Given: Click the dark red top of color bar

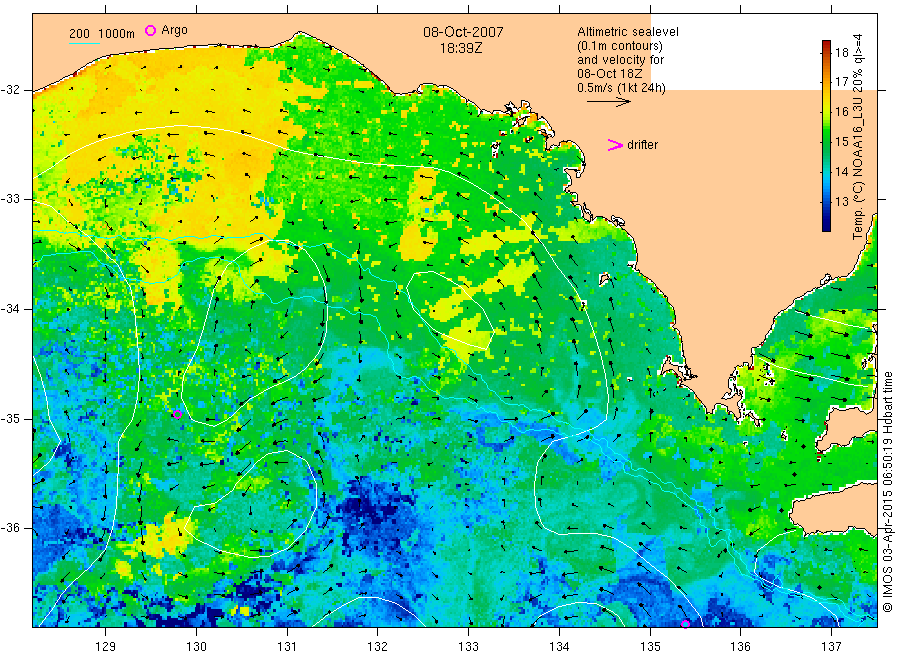Looking at the screenshot, I should [827, 45].
